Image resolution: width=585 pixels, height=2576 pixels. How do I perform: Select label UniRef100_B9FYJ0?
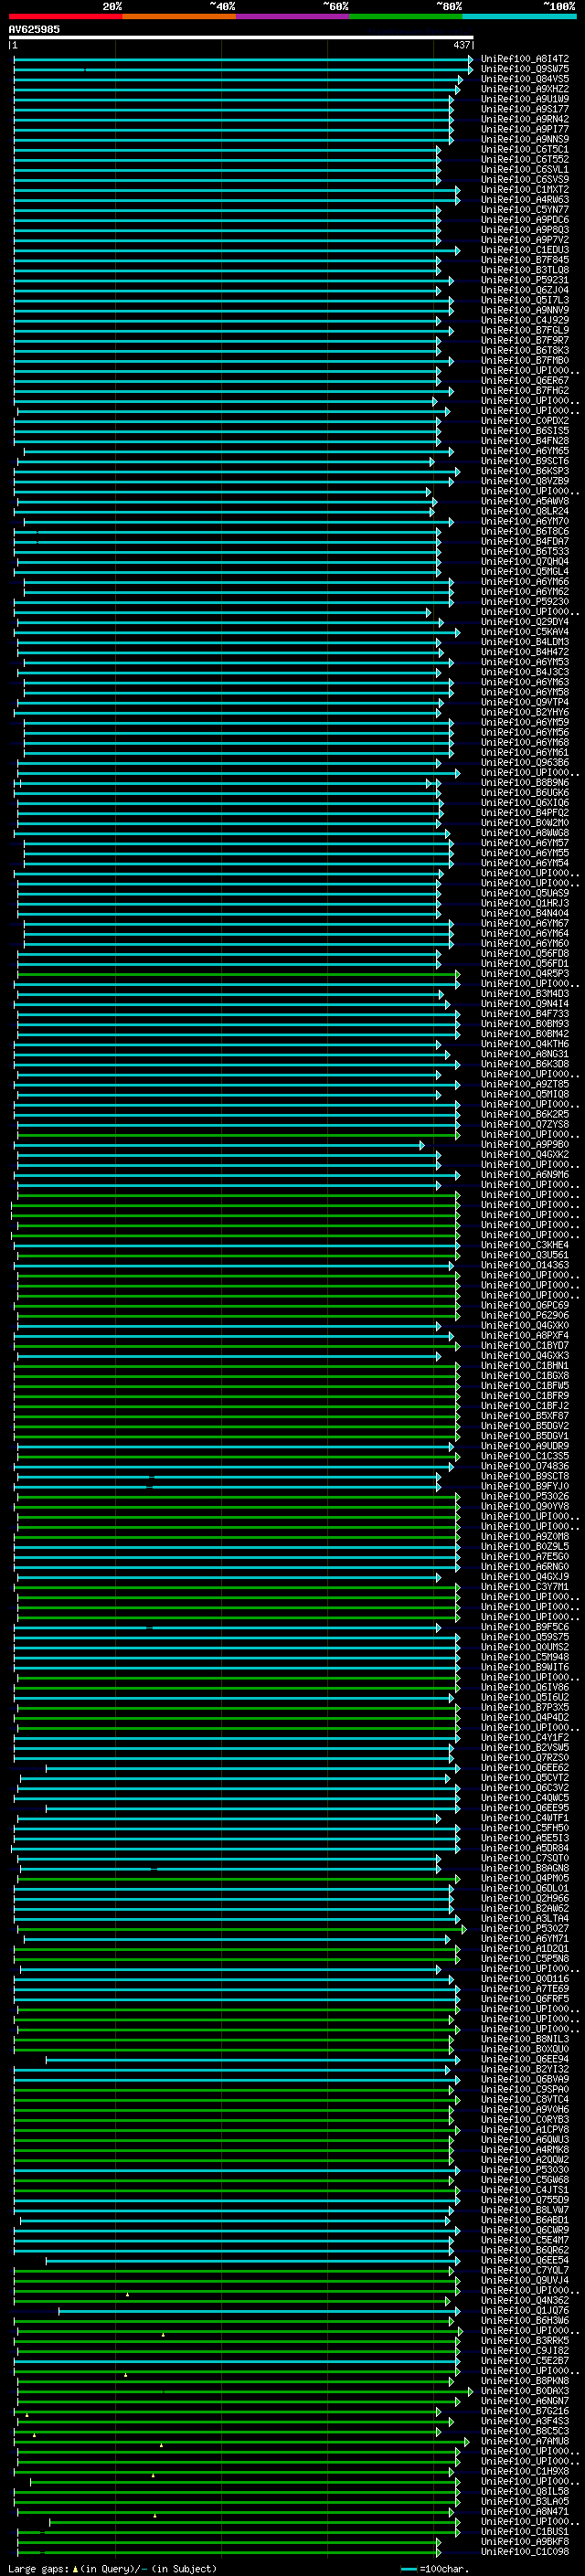tap(524, 1486)
